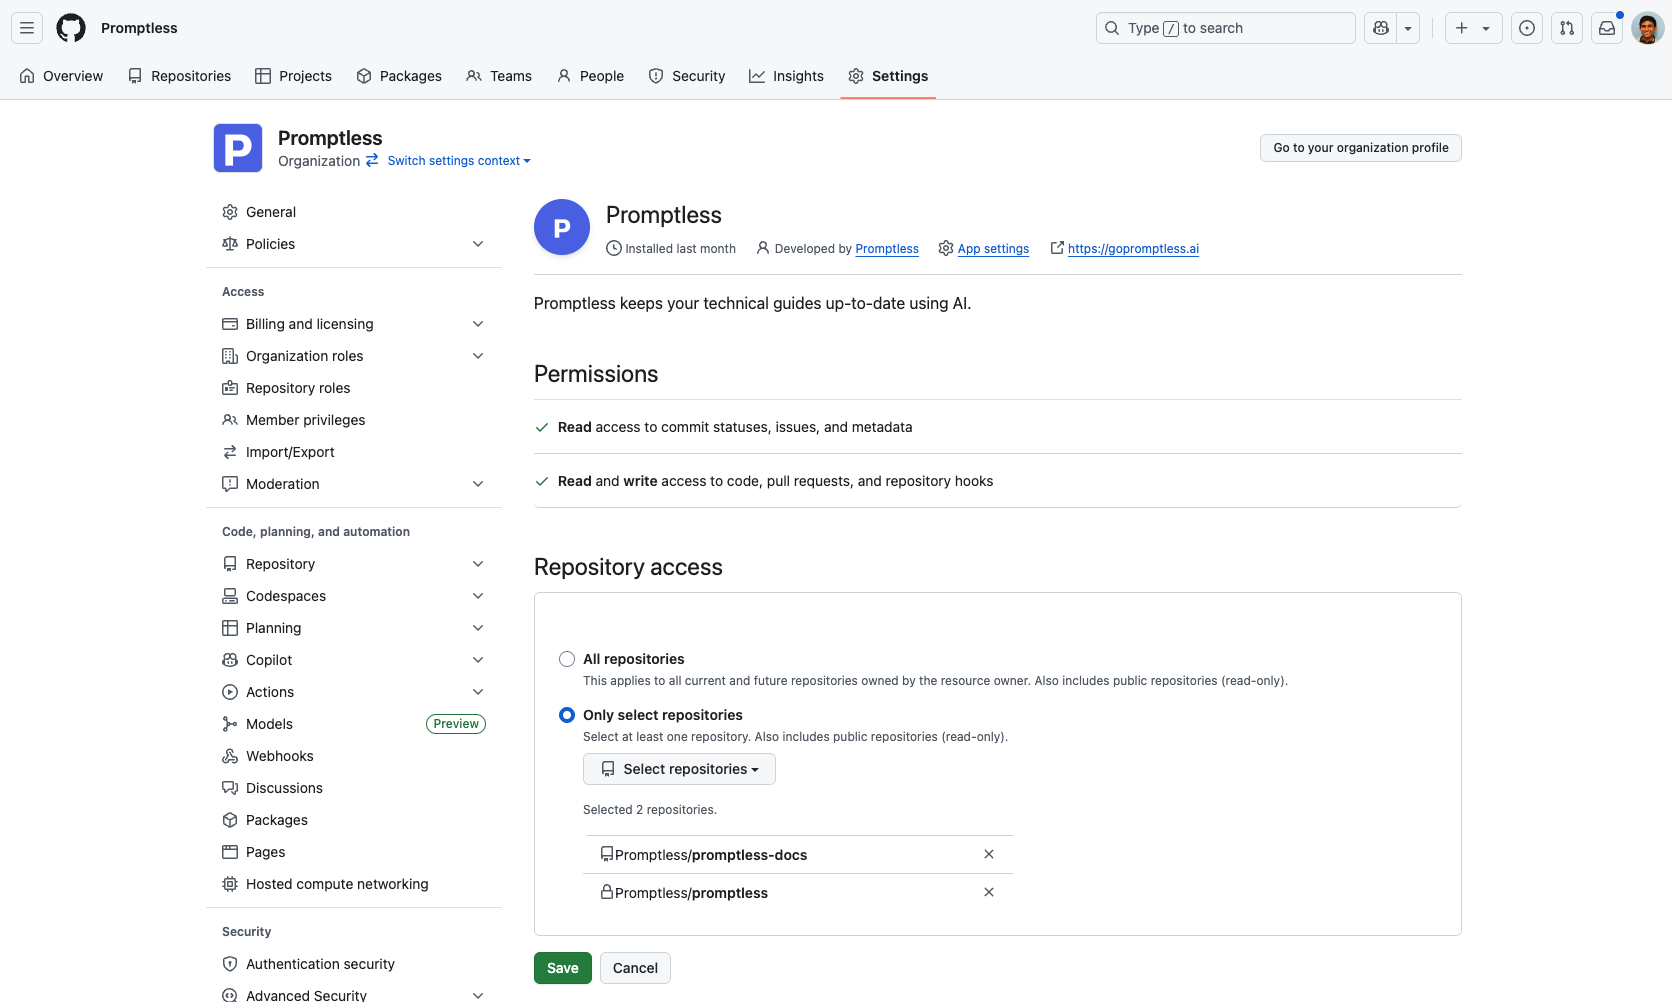Viewport: 1672px width, 1002px height.
Task: Switch to the Packages tab
Action: pyautogui.click(x=399, y=76)
